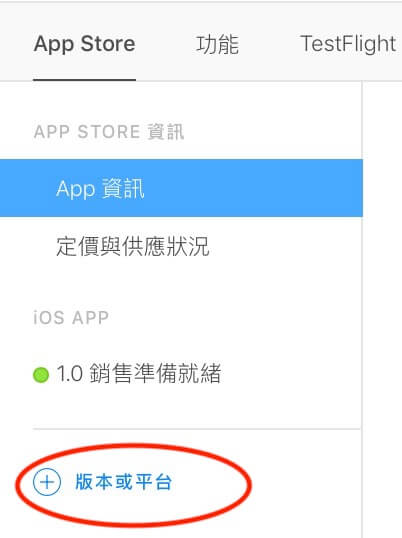Click the underline beneath the App Store tab

pyautogui.click(x=84, y=80)
